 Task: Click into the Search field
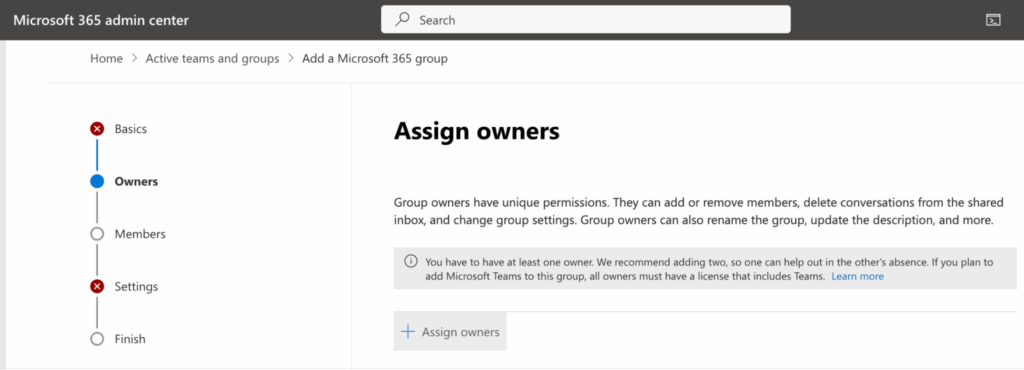coord(586,20)
